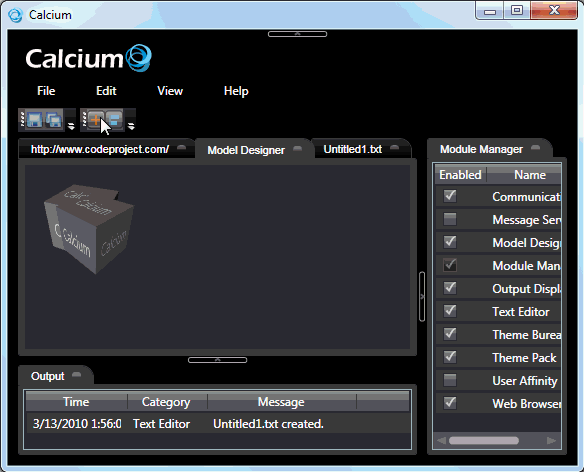Collapse the top banner using the expander handle
Screen dimensions: 584x472
pos(297,34)
